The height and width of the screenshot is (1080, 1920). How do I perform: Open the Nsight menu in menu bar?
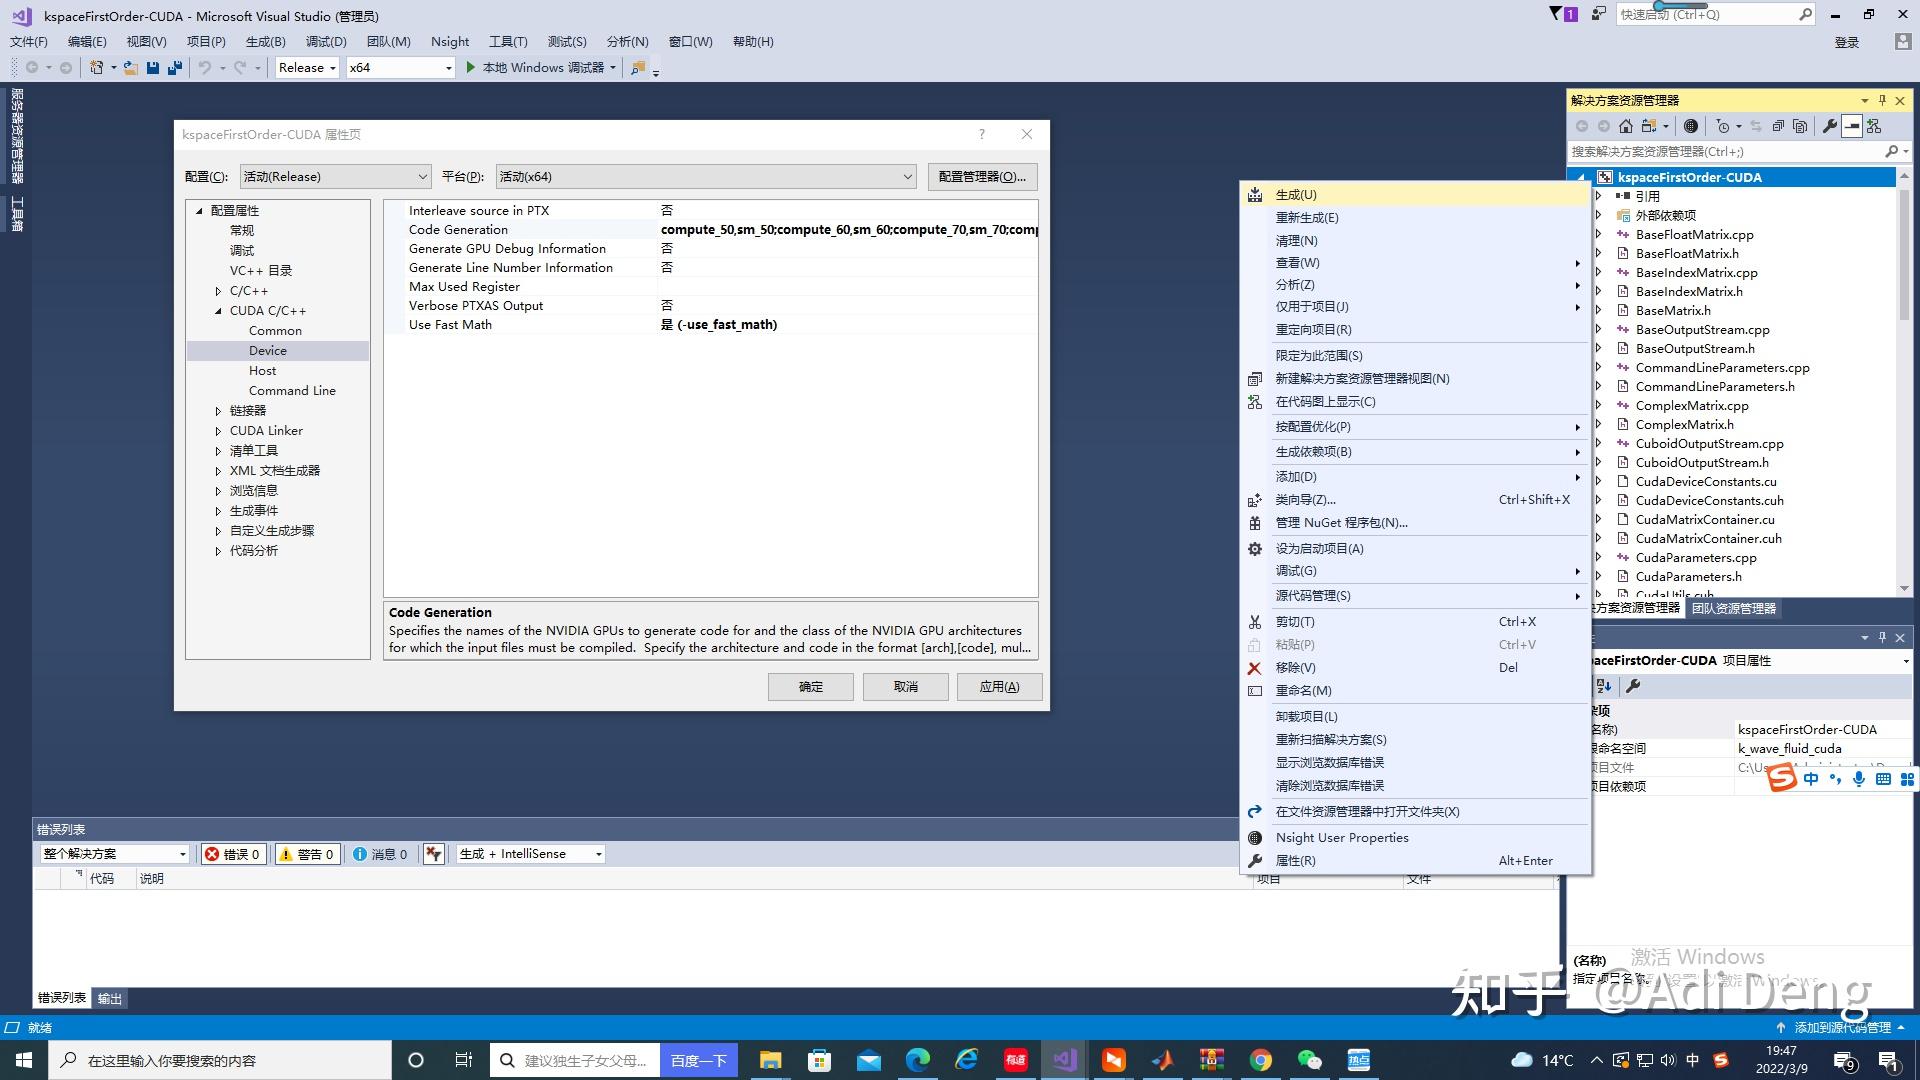(449, 42)
